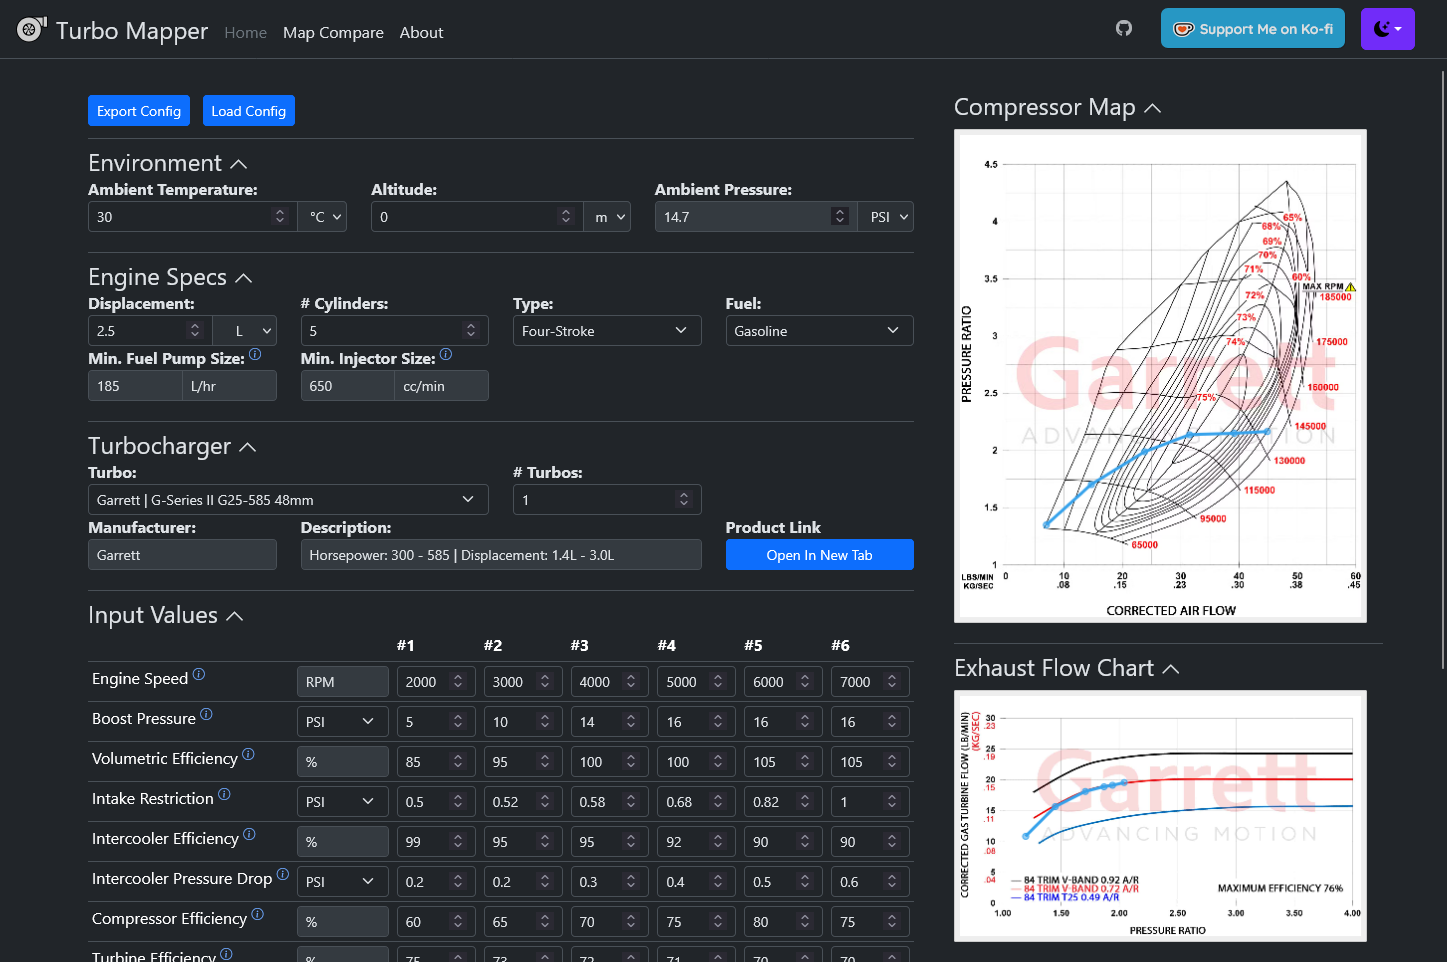Viewport: 1447px width, 962px height.
Task: Open the Fuel dropdown showing Gasoline
Action: [x=819, y=330]
